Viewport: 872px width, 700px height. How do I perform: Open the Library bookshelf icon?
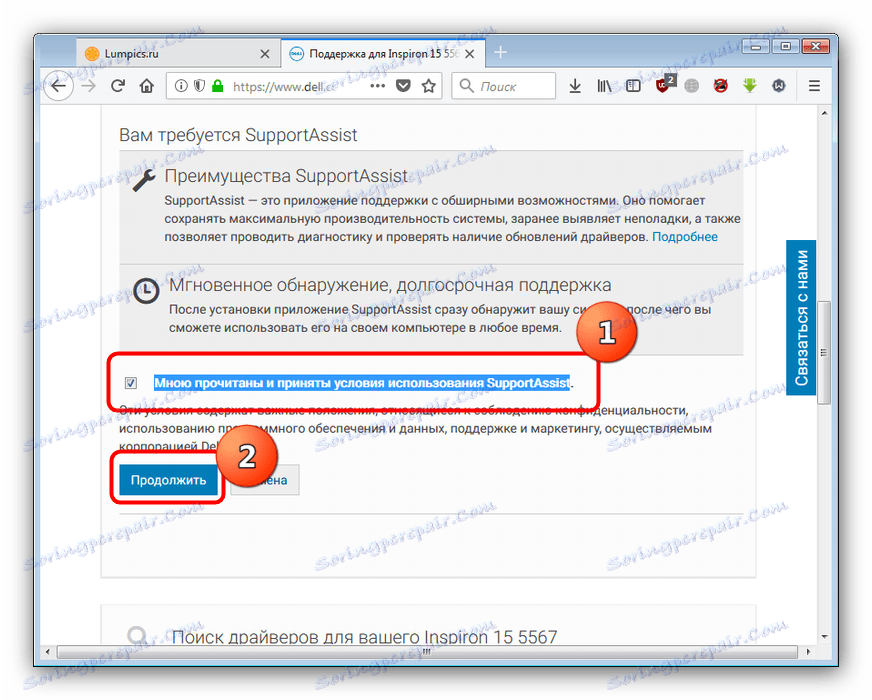[605, 86]
